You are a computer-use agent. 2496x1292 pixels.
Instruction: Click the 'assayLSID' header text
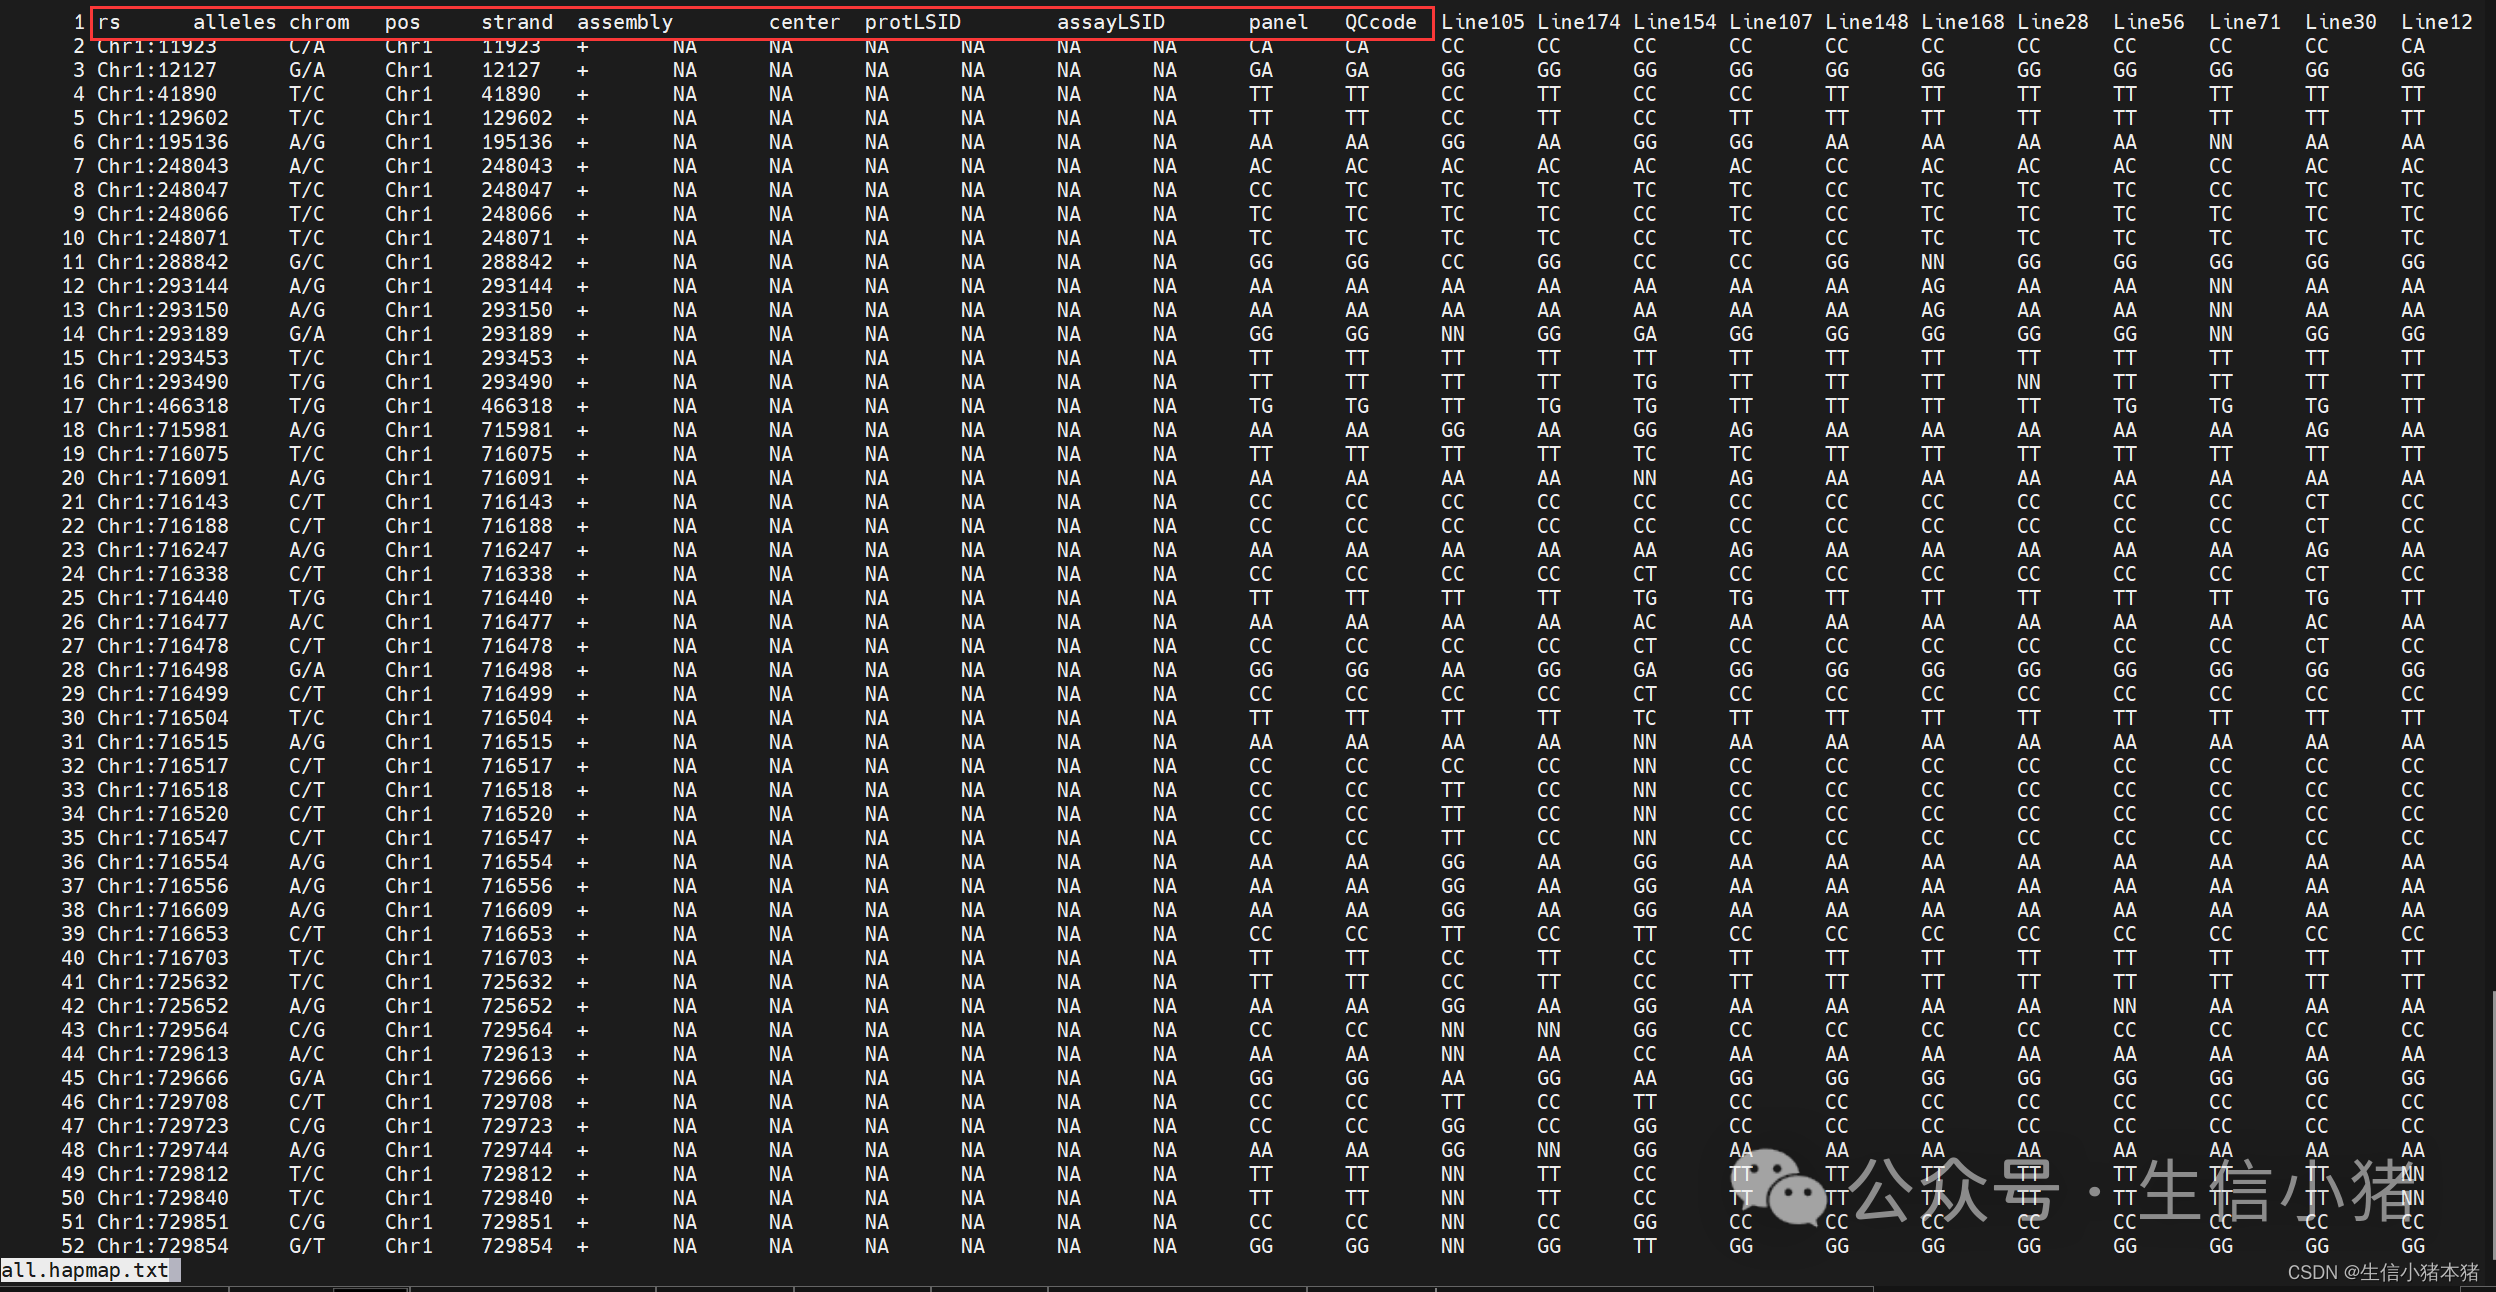1110,22
